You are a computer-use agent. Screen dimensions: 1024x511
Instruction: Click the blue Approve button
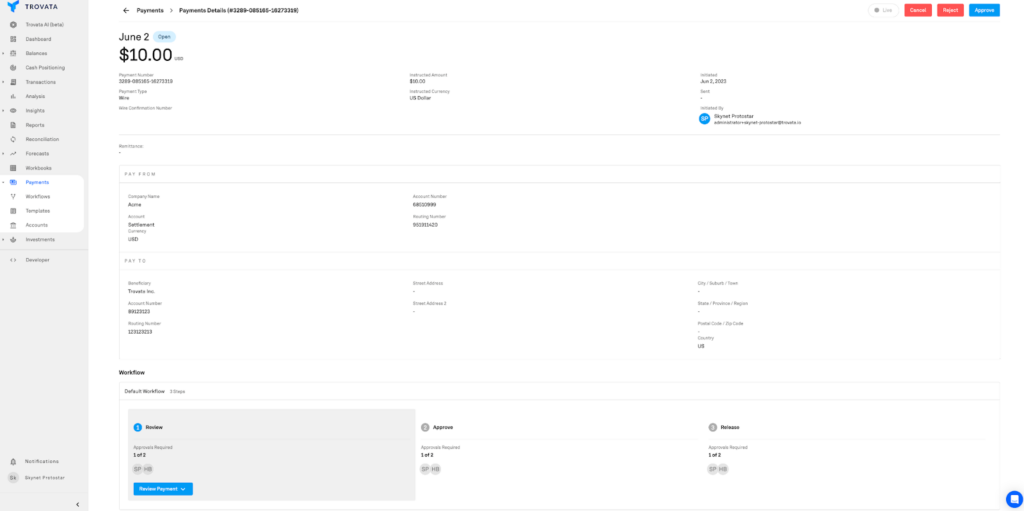984,10
